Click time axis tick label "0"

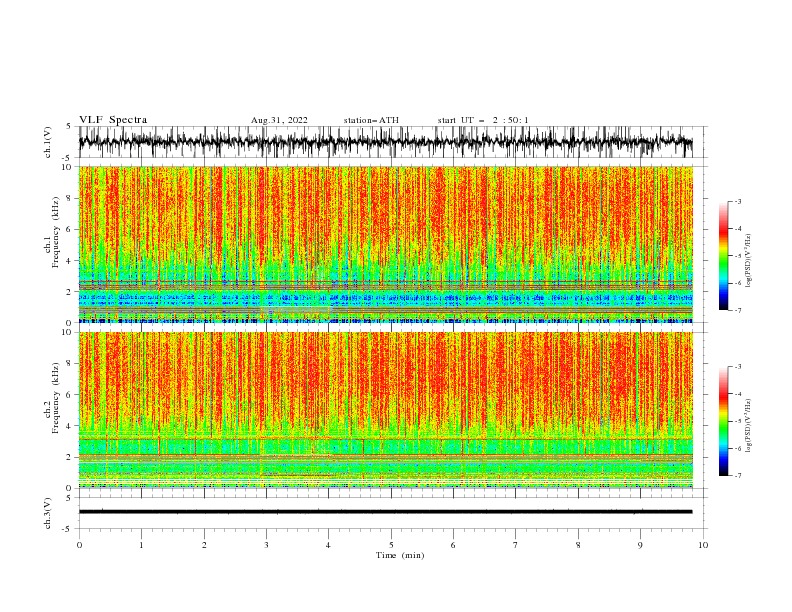pyautogui.click(x=79, y=545)
